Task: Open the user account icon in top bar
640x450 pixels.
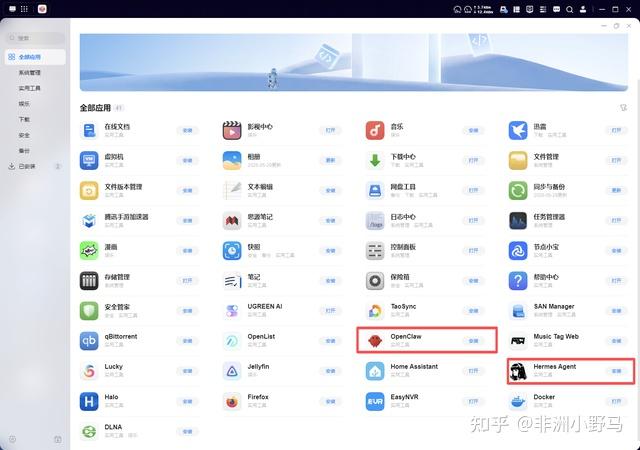Action: point(583,9)
